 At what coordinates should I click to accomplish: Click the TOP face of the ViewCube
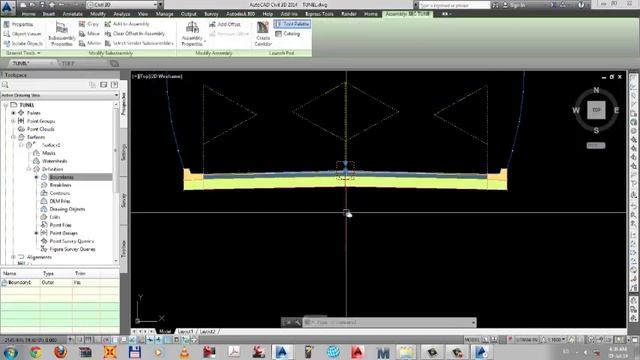596,110
